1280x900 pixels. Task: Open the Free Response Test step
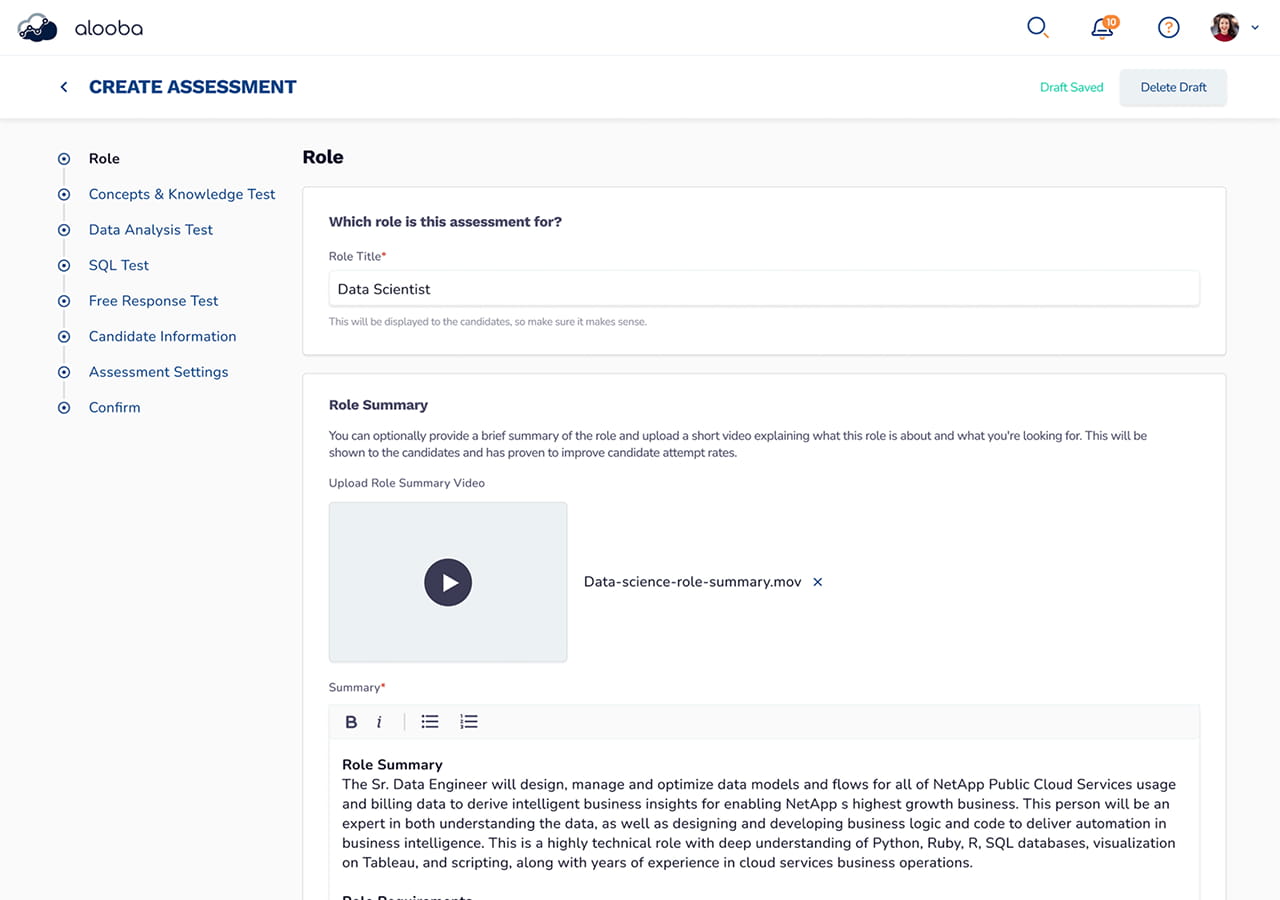154,301
